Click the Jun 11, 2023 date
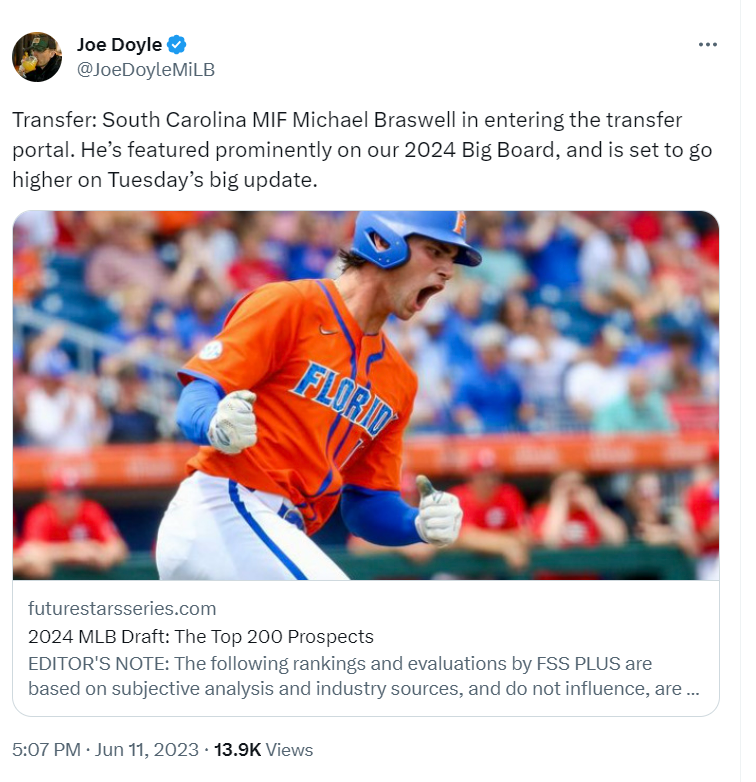 [147, 750]
